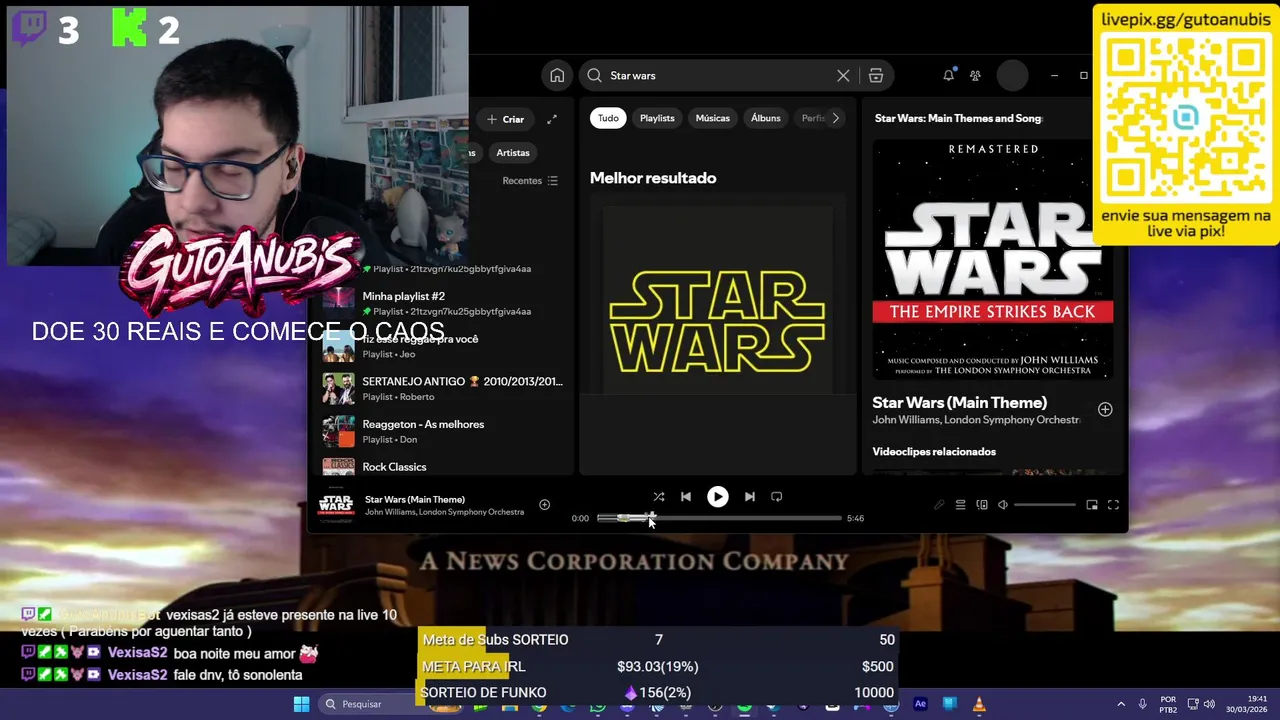
Task: Click "Star Wars: Main Themes and Songs" header
Action: [958, 118]
